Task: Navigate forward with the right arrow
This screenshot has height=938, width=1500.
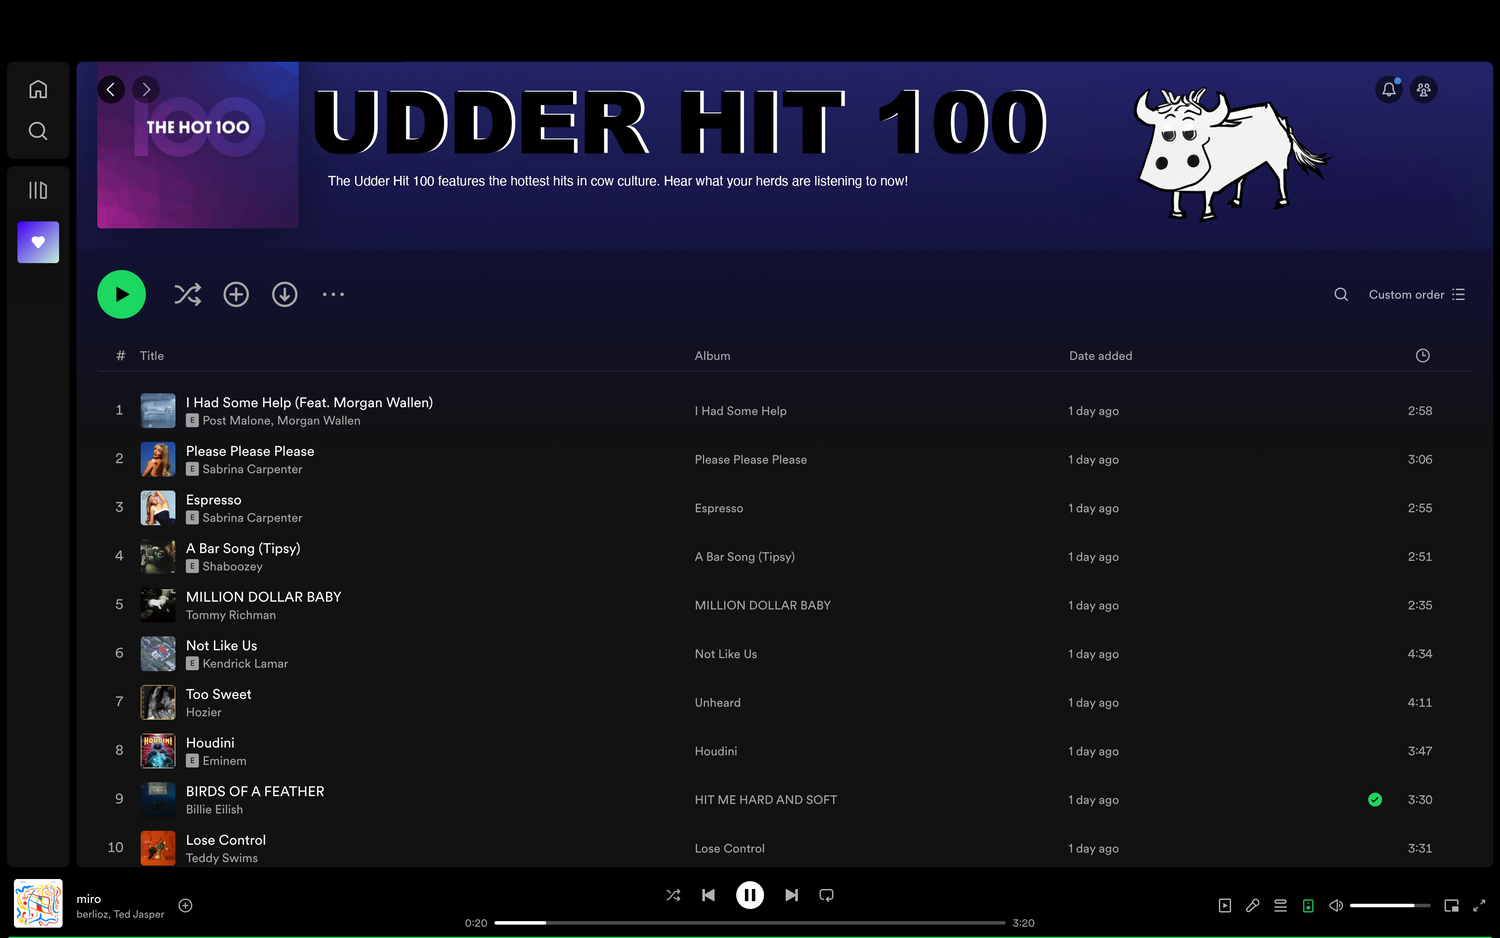Action: click(x=146, y=89)
